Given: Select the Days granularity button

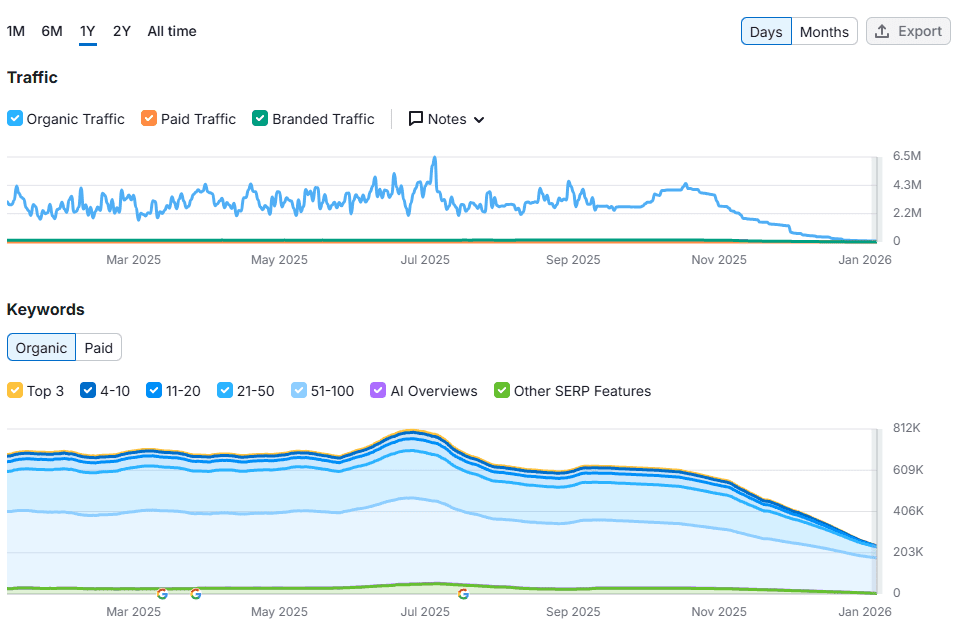Looking at the screenshot, I should pyautogui.click(x=766, y=32).
